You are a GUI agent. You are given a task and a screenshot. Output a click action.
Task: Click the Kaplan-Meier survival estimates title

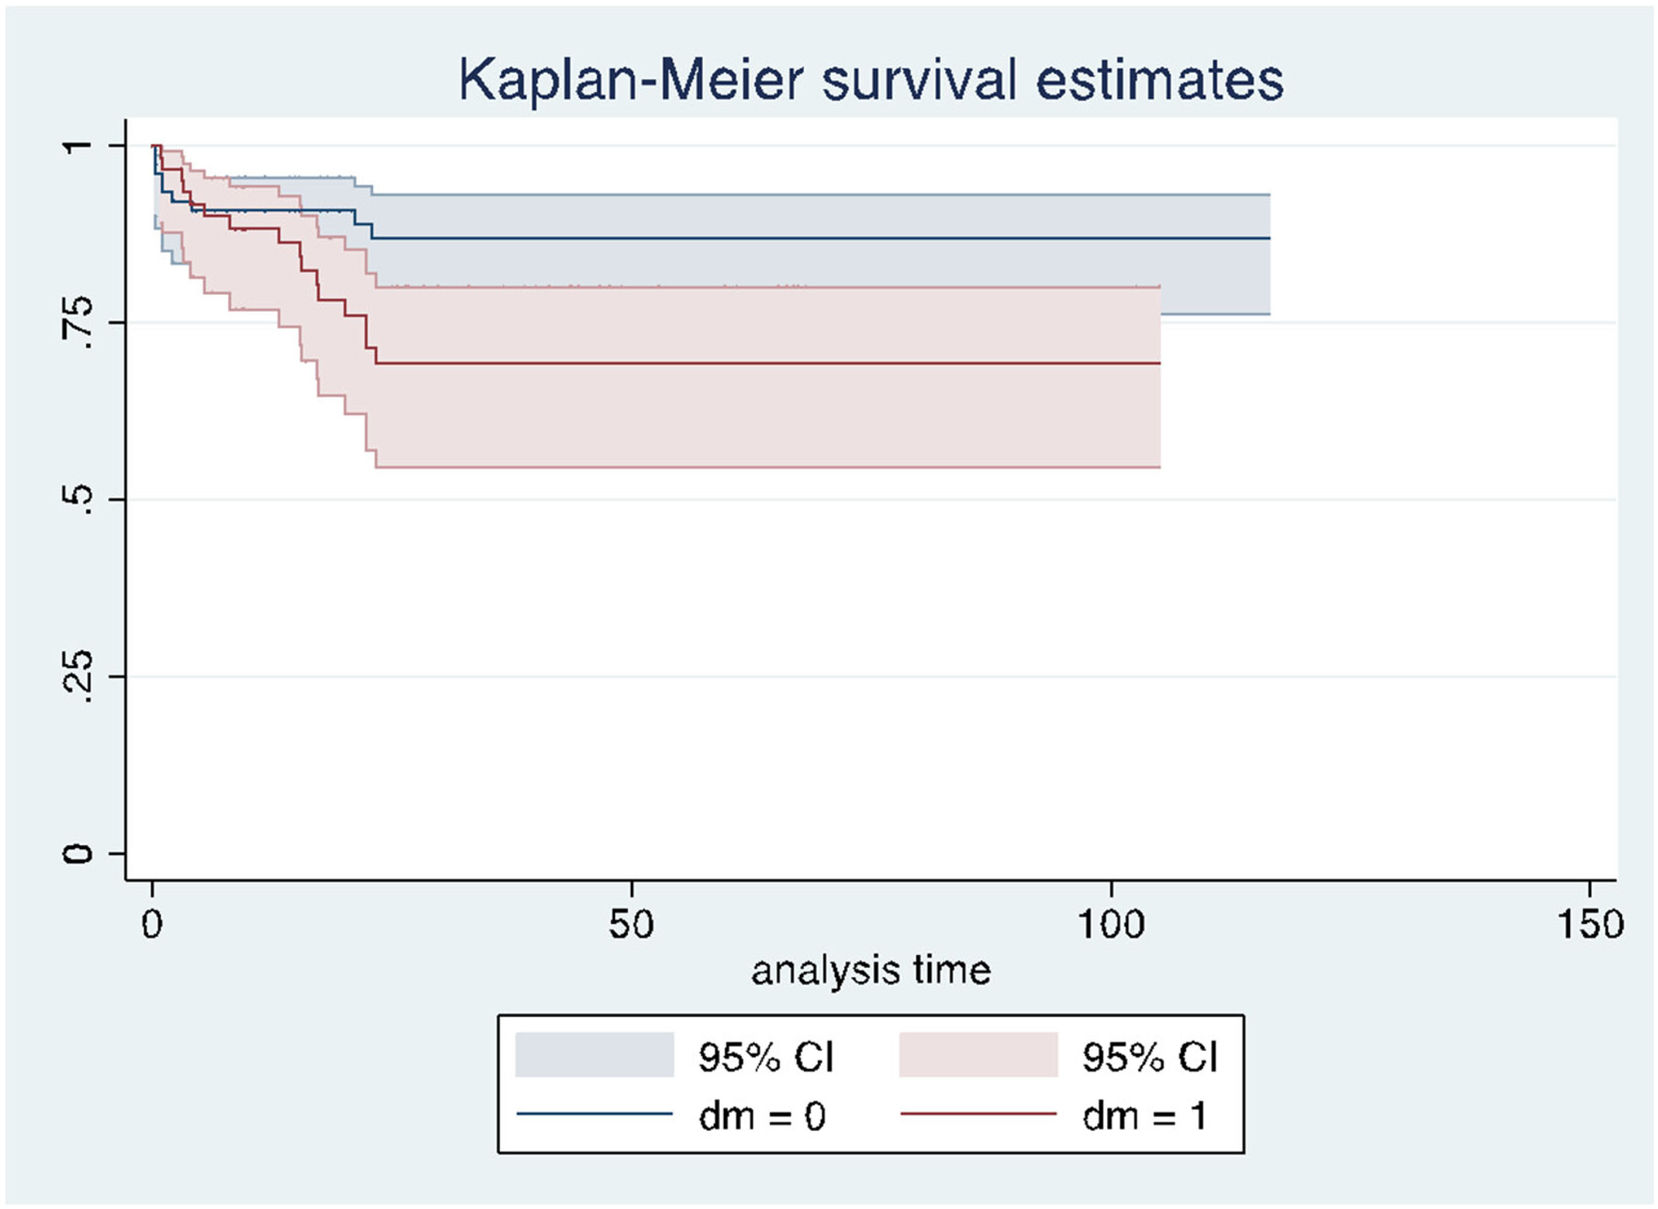870,80
